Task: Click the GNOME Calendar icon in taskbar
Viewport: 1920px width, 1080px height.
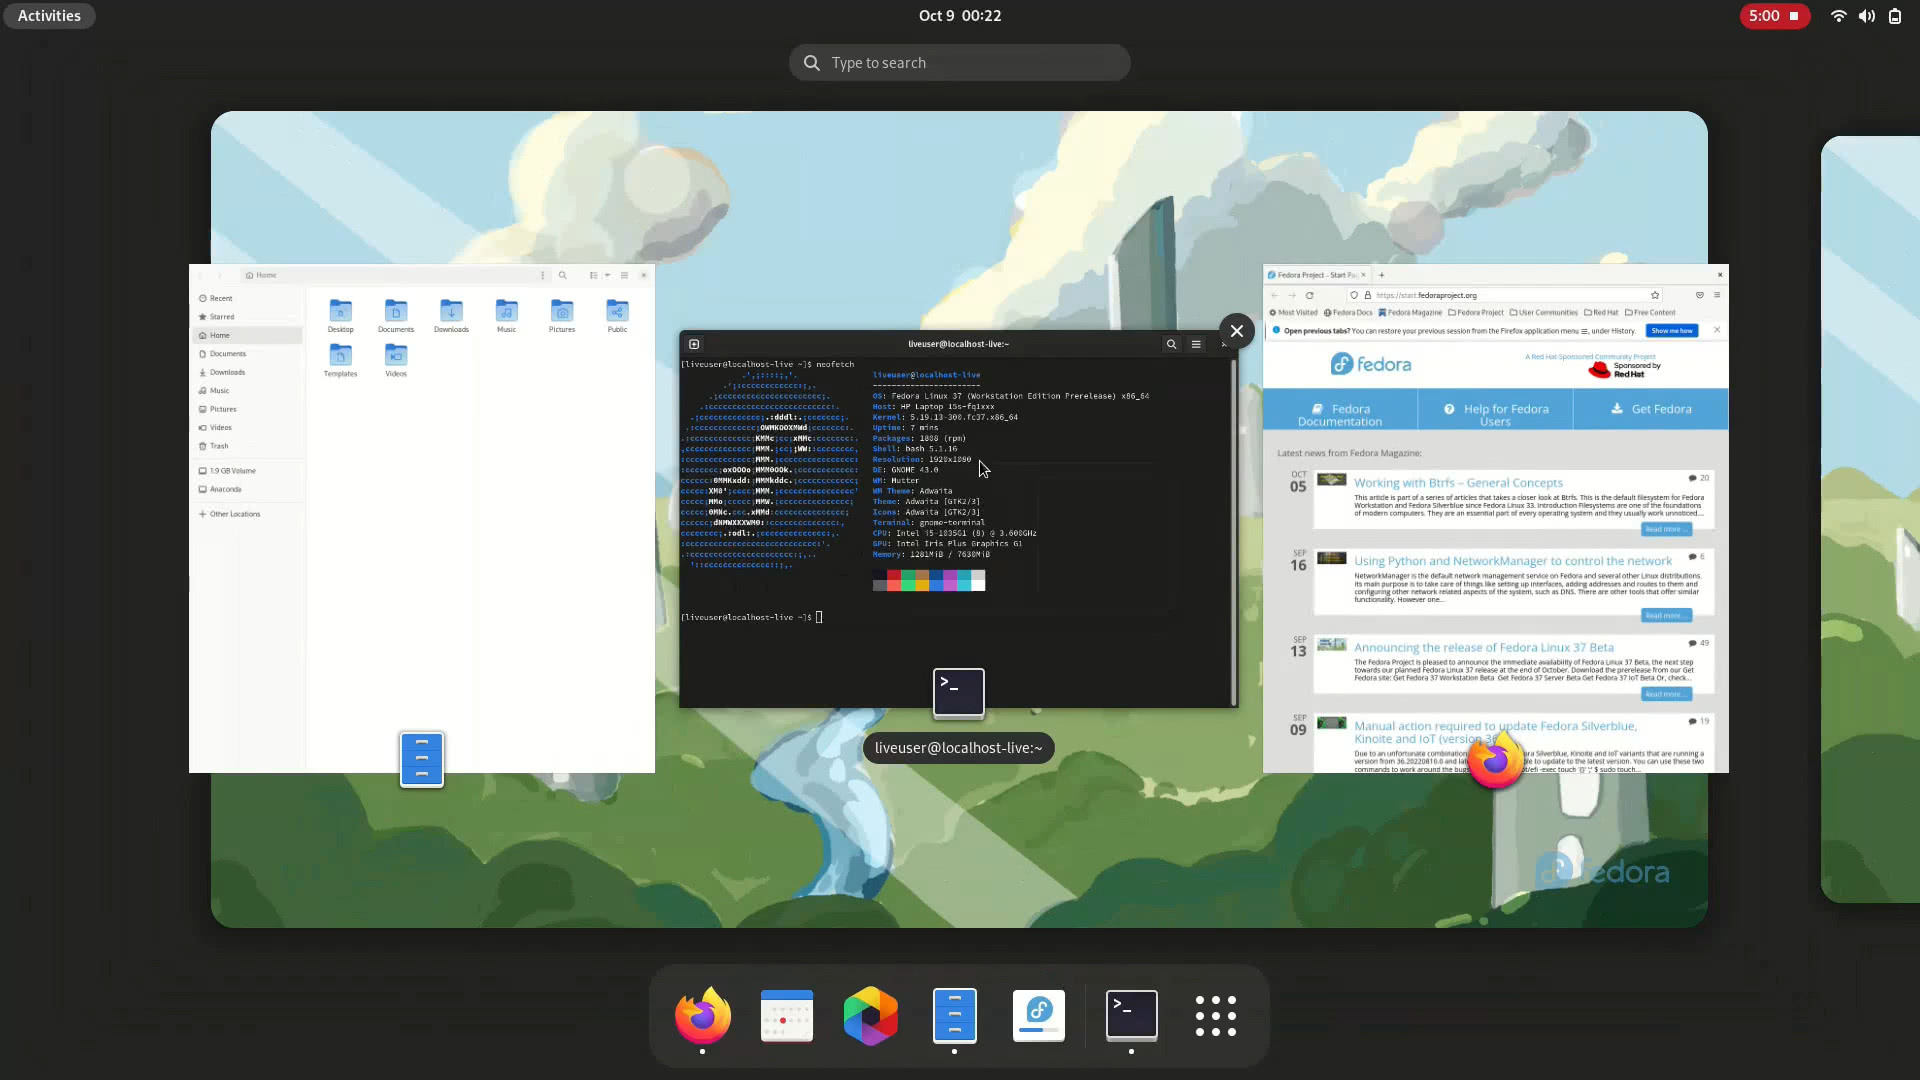Action: (x=787, y=1015)
